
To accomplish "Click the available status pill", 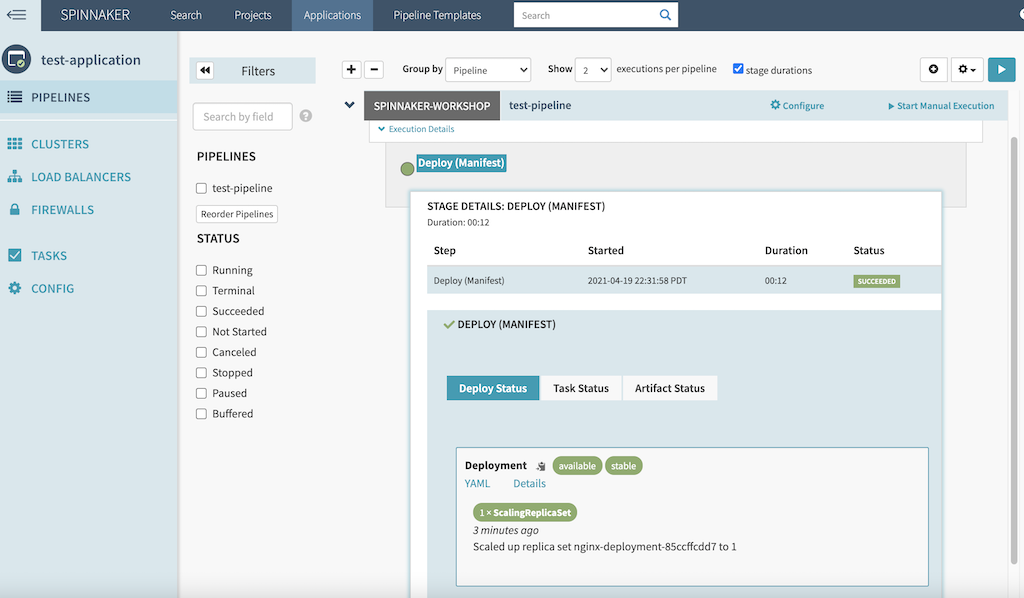I will (577, 465).
